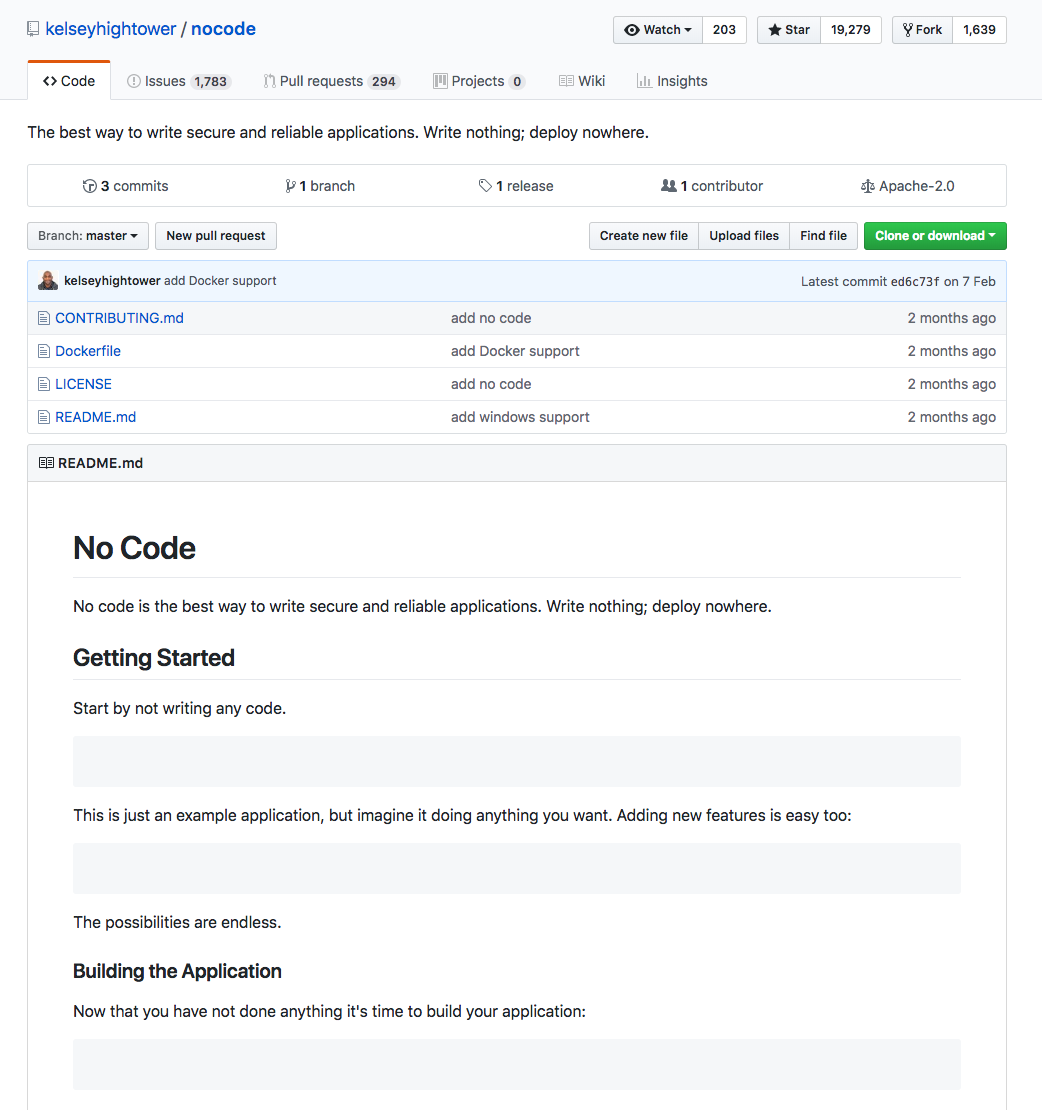This screenshot has height=1110, width=1042.
Task: Click 'add Docker support' in latest commit bar
Action: 220,281
